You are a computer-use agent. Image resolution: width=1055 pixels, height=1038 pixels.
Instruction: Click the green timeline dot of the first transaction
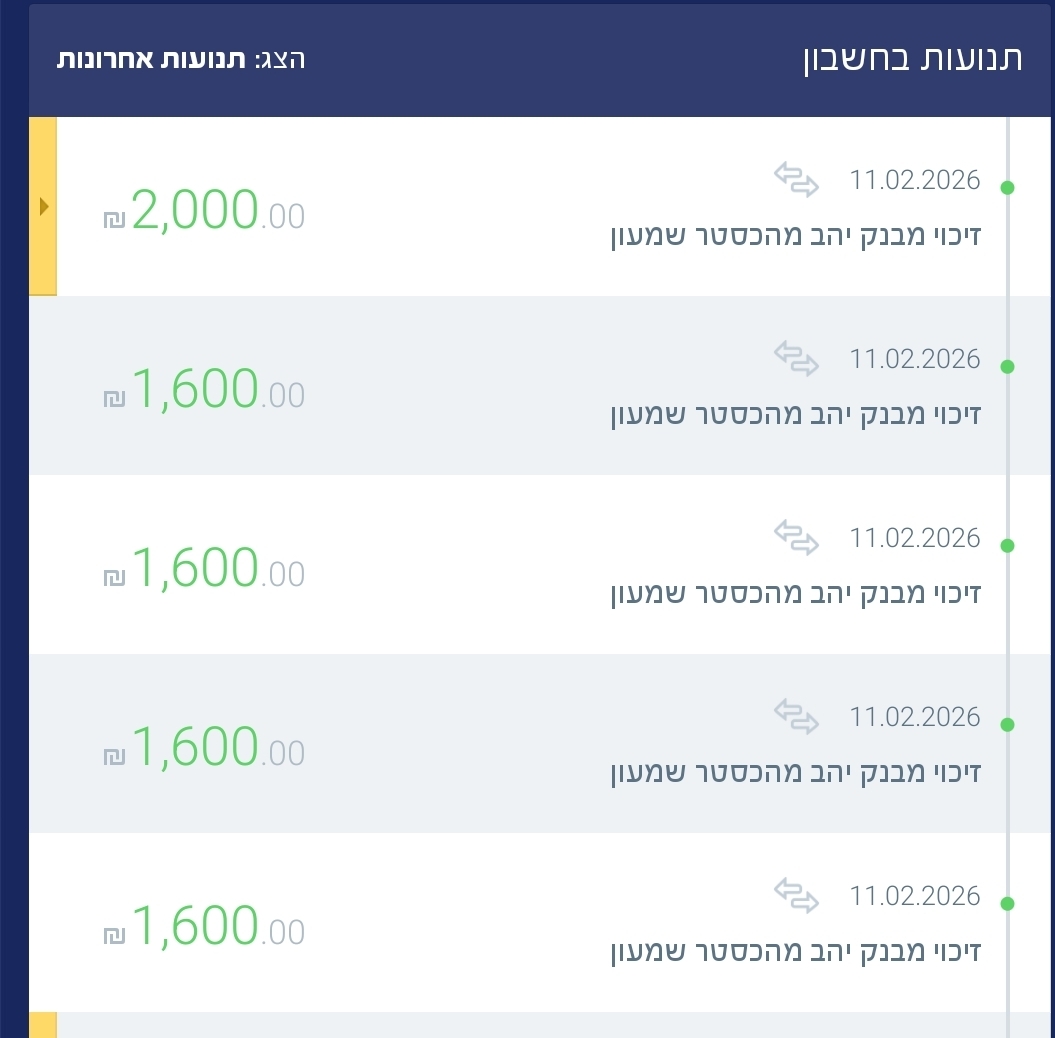pyautogui.click(x=1007, y=188)
